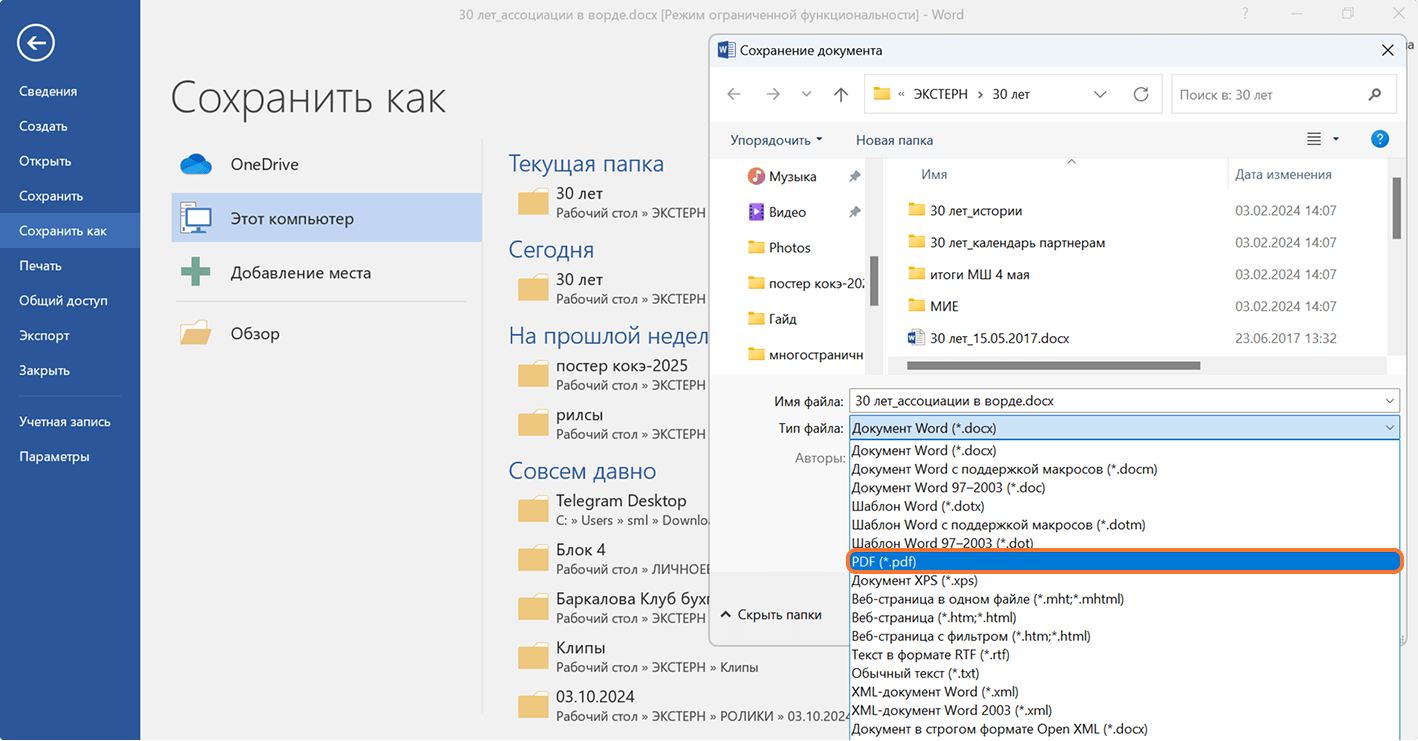
Task: Choose 'Шаблон Word (*.dotx)' file type
Action: (1124, 506)
